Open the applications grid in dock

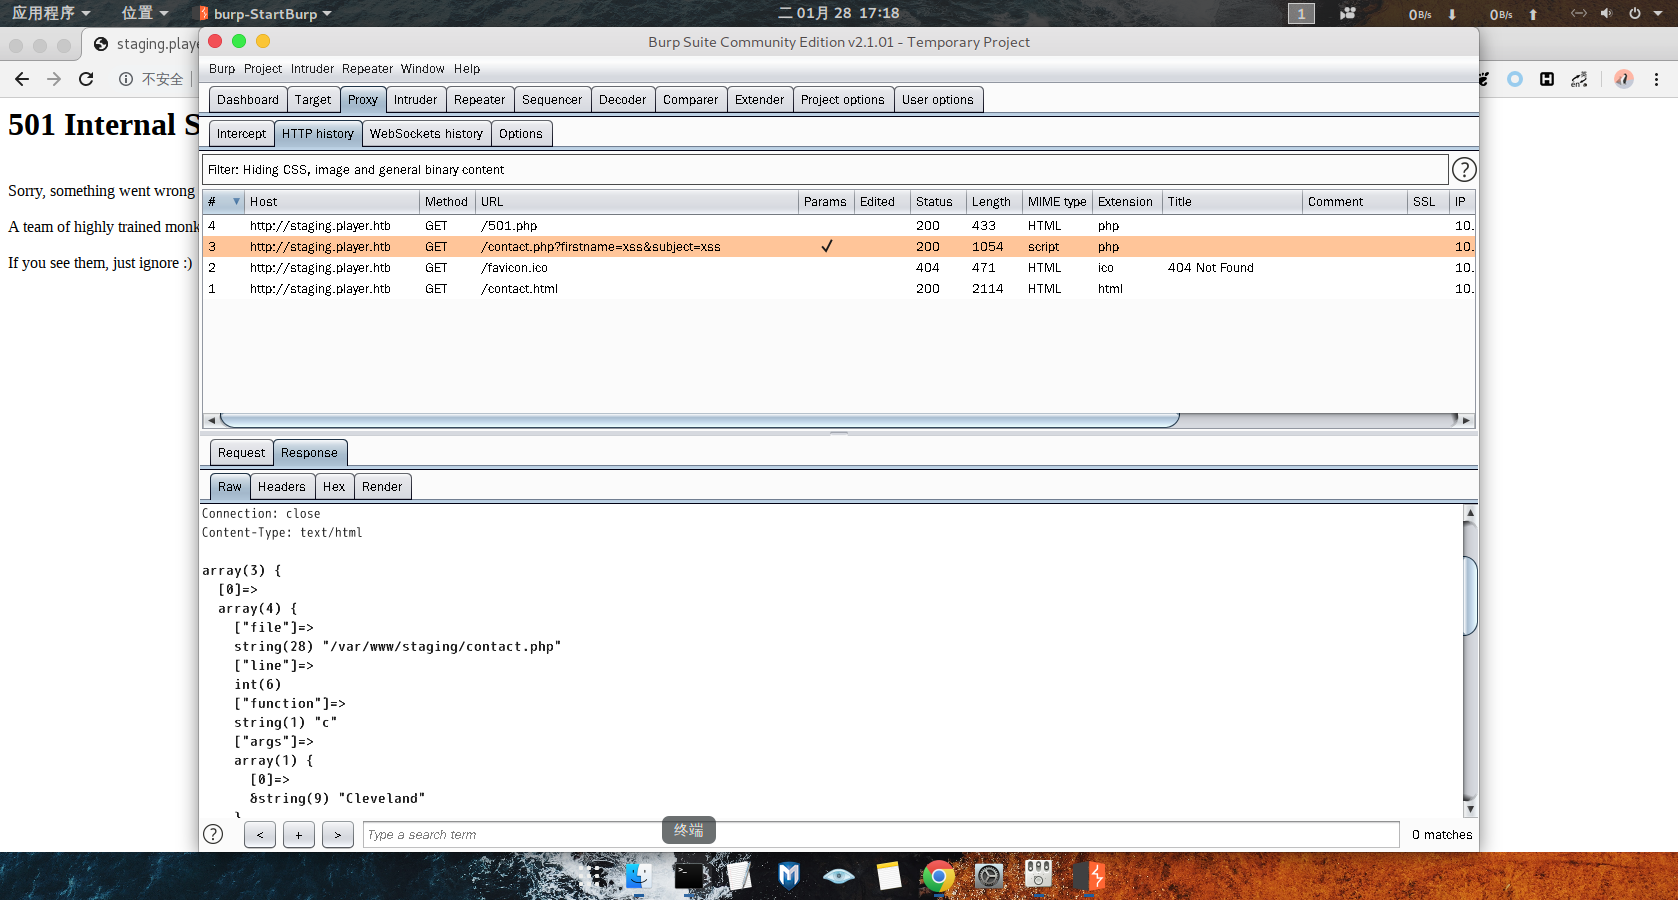[x=596, y=877]
